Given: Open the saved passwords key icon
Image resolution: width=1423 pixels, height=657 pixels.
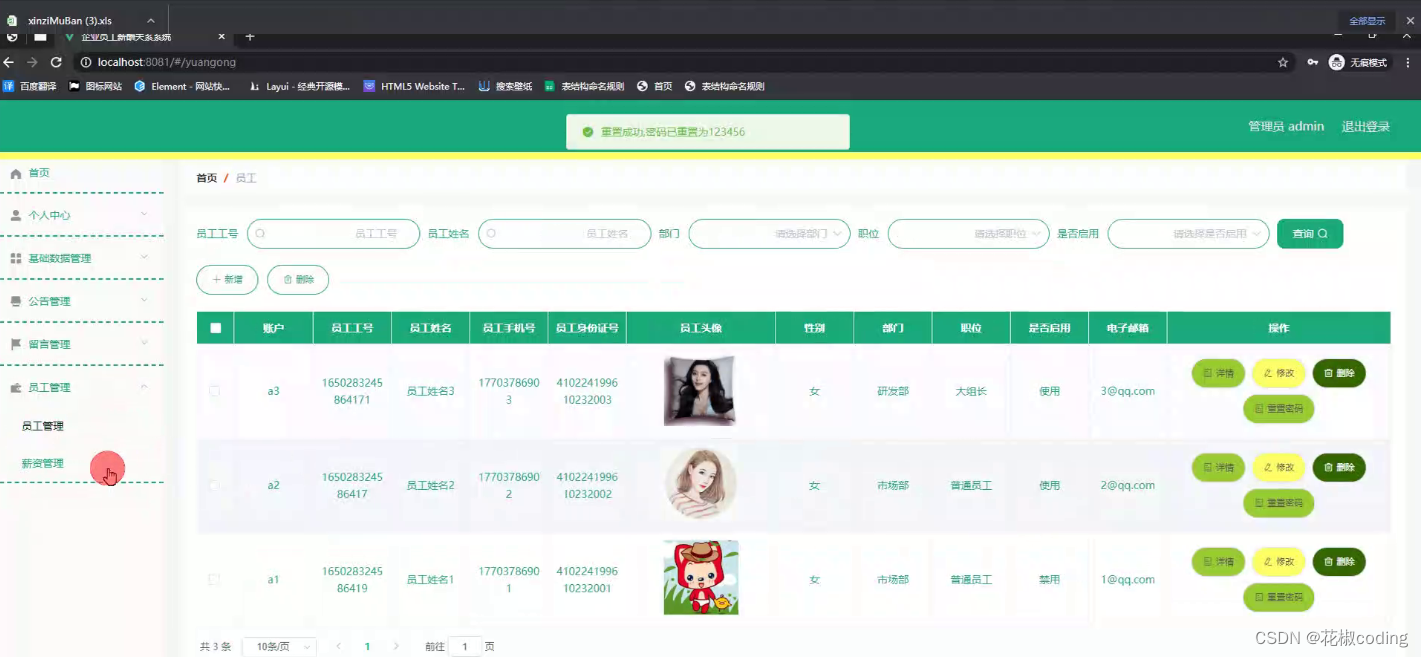Looking at the screenshot, I should (1312, 62).
